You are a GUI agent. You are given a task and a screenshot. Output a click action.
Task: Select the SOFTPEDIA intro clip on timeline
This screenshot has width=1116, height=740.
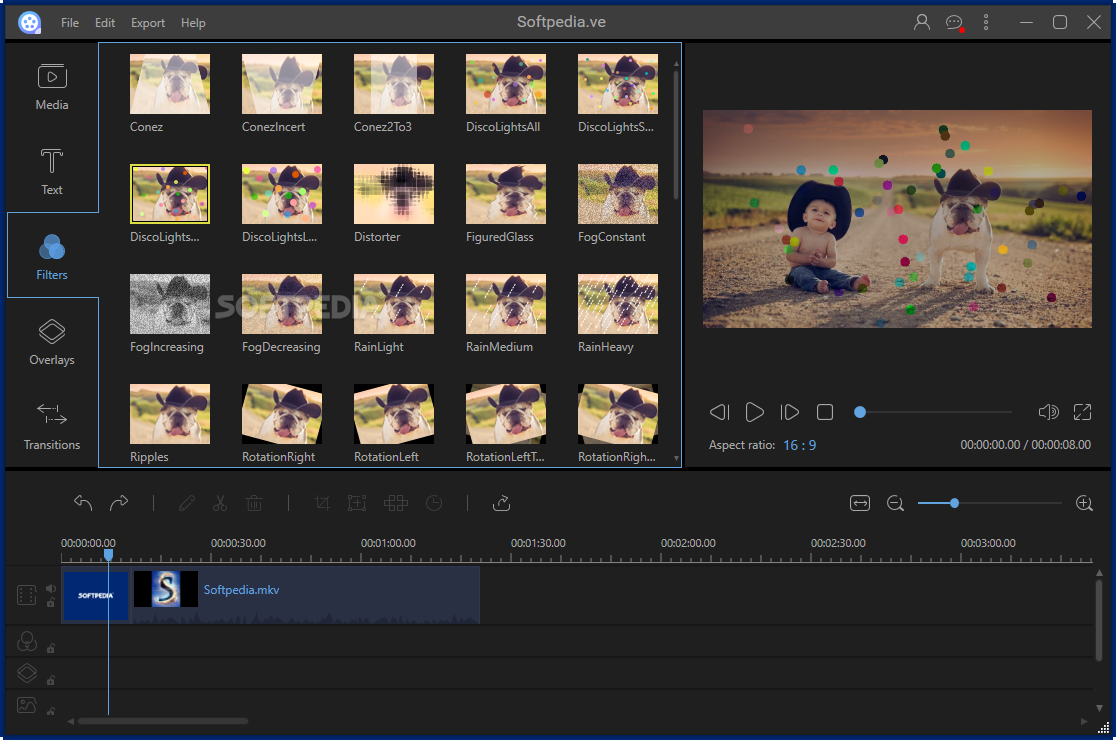click(95, 596)
